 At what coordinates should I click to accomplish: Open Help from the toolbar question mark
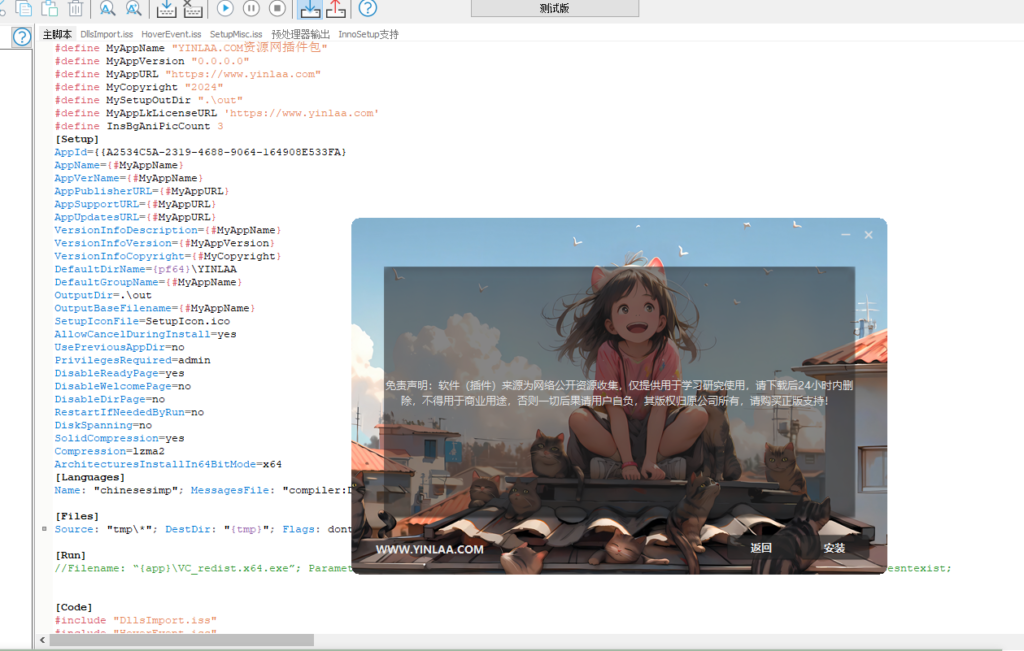click(x=368, y=9)
